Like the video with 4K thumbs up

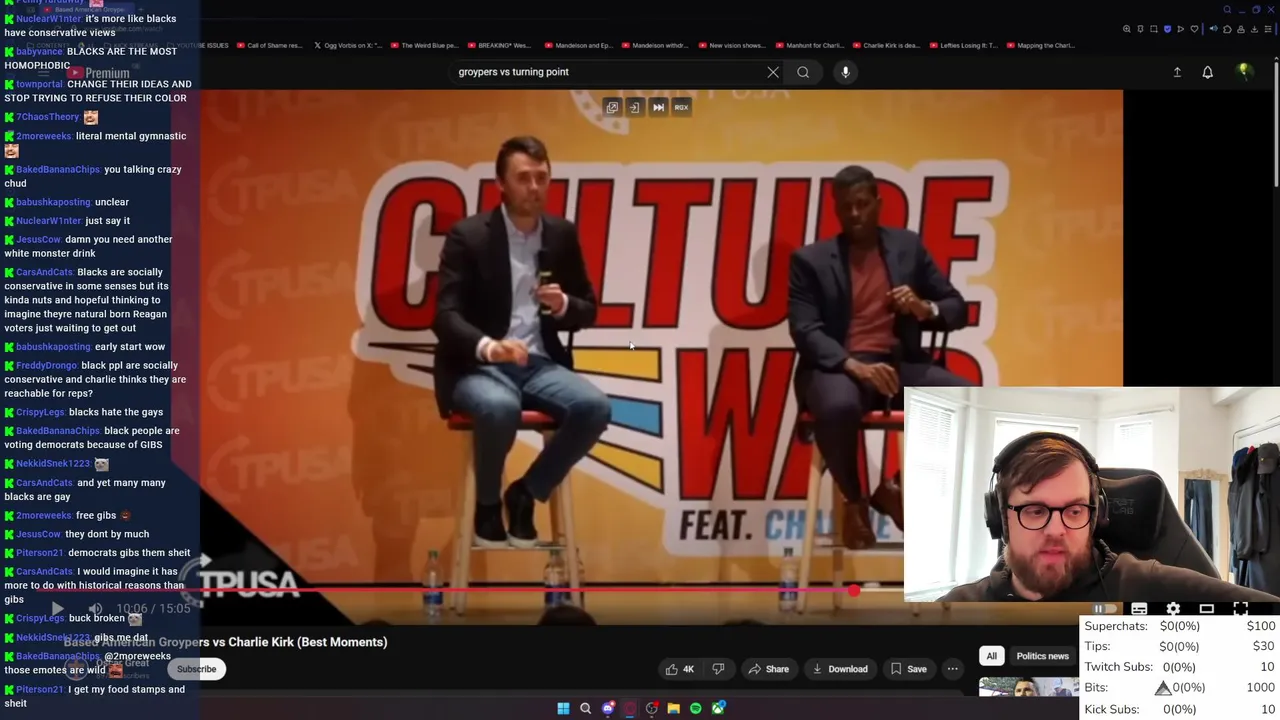click(x=680, y=669)
